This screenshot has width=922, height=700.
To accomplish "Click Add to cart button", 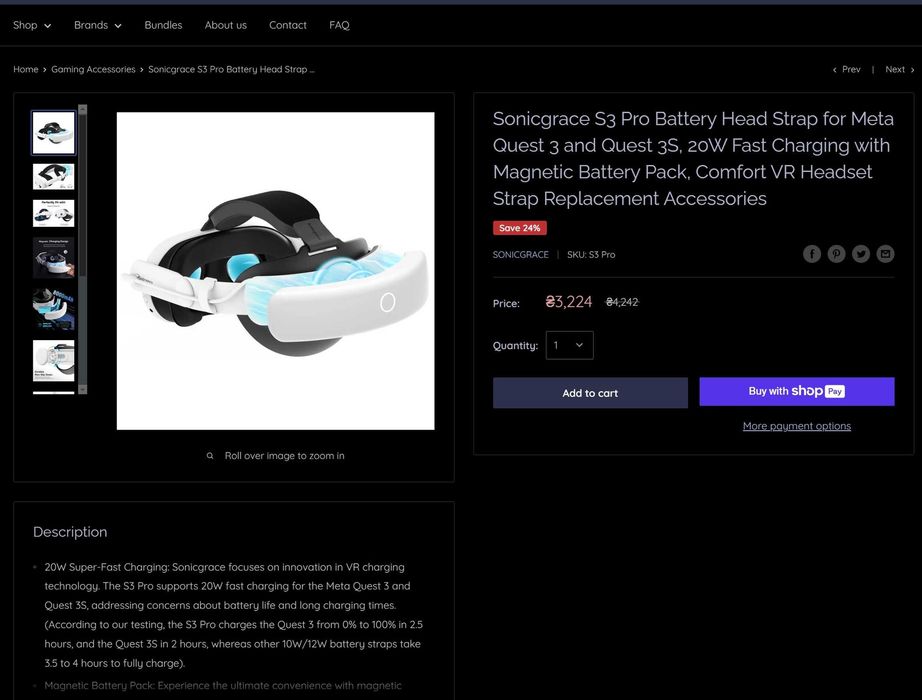I will (590, 393).
